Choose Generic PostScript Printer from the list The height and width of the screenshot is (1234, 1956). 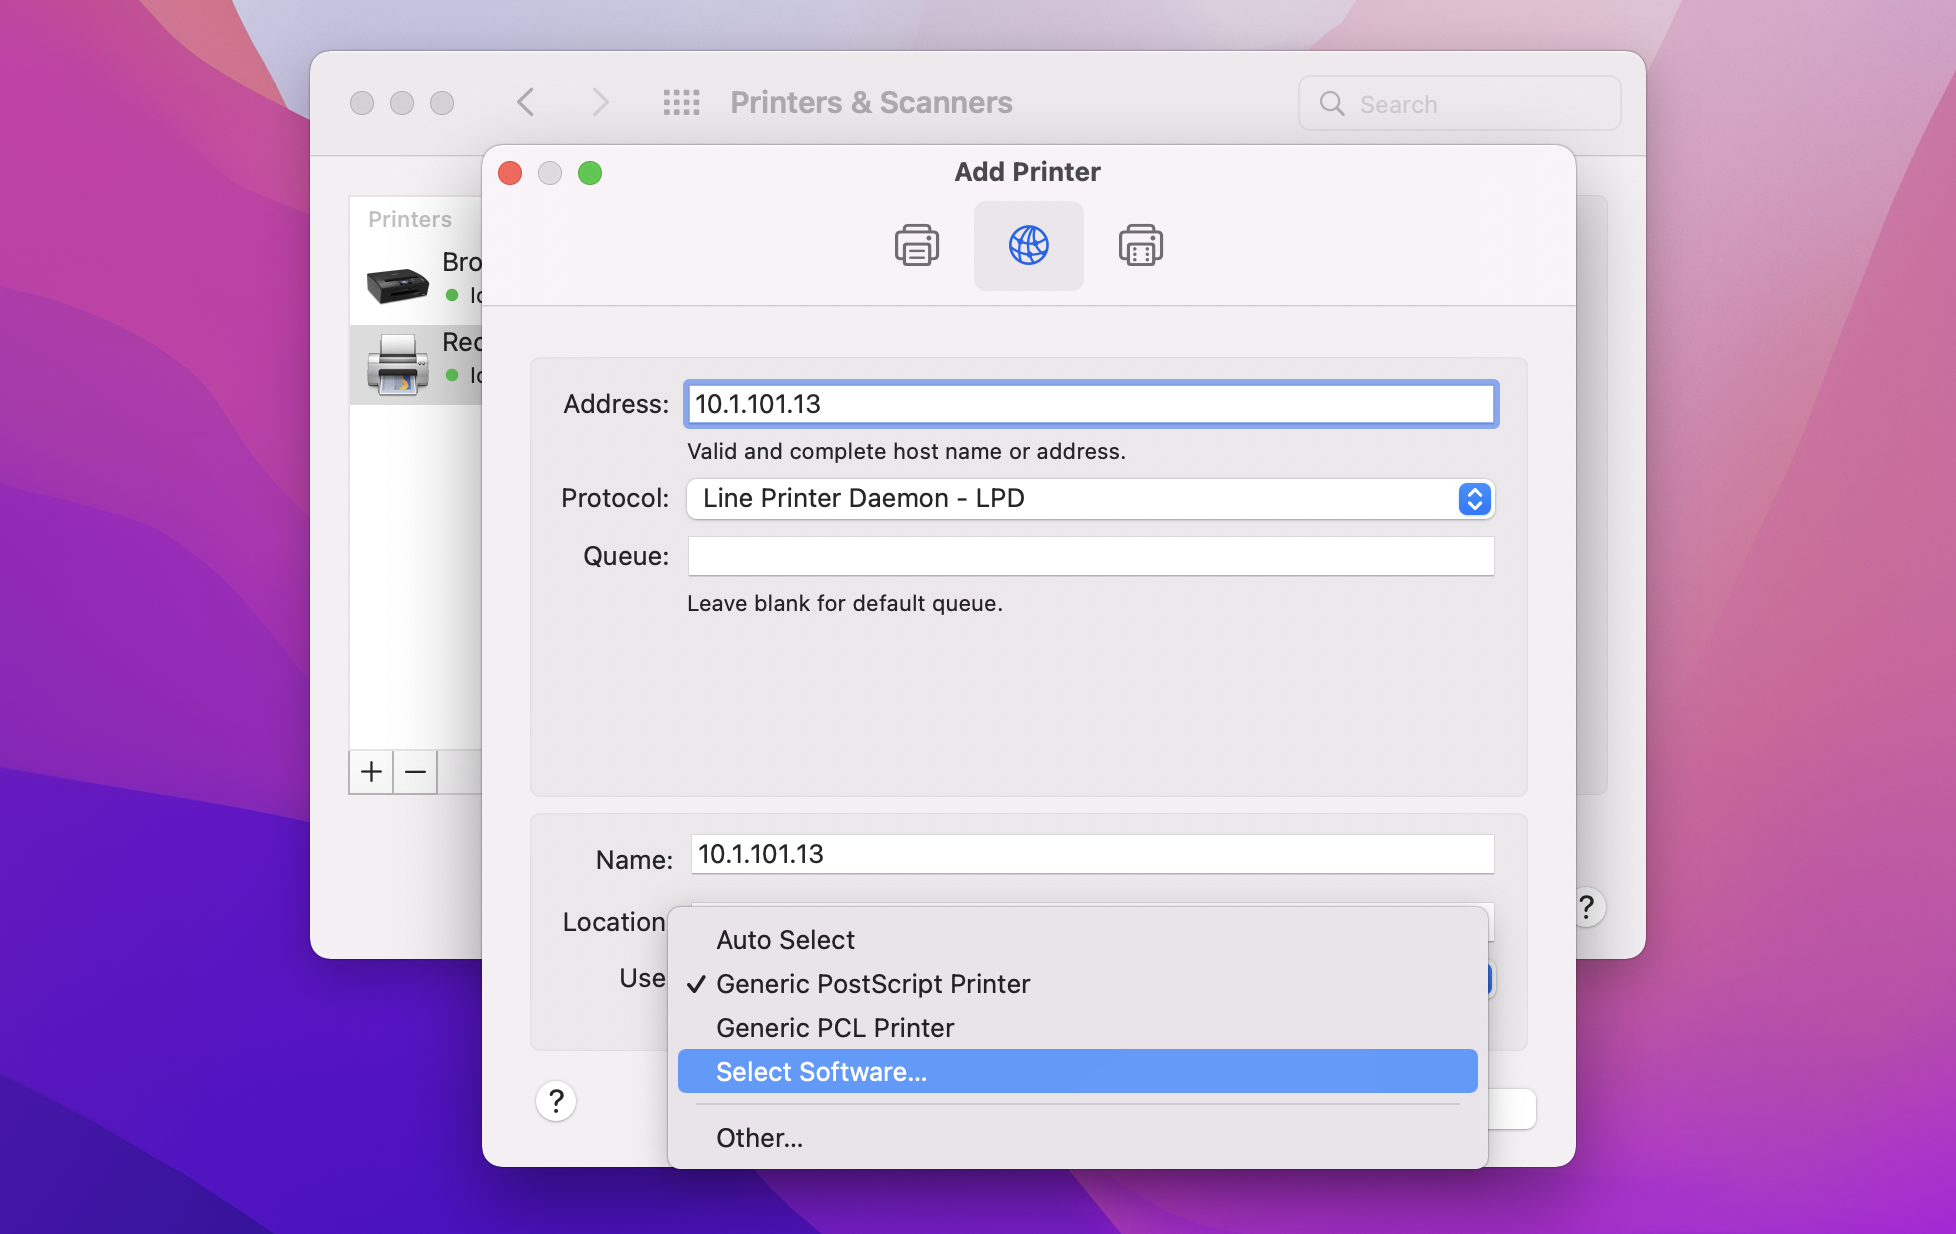(x=873, y=984)
